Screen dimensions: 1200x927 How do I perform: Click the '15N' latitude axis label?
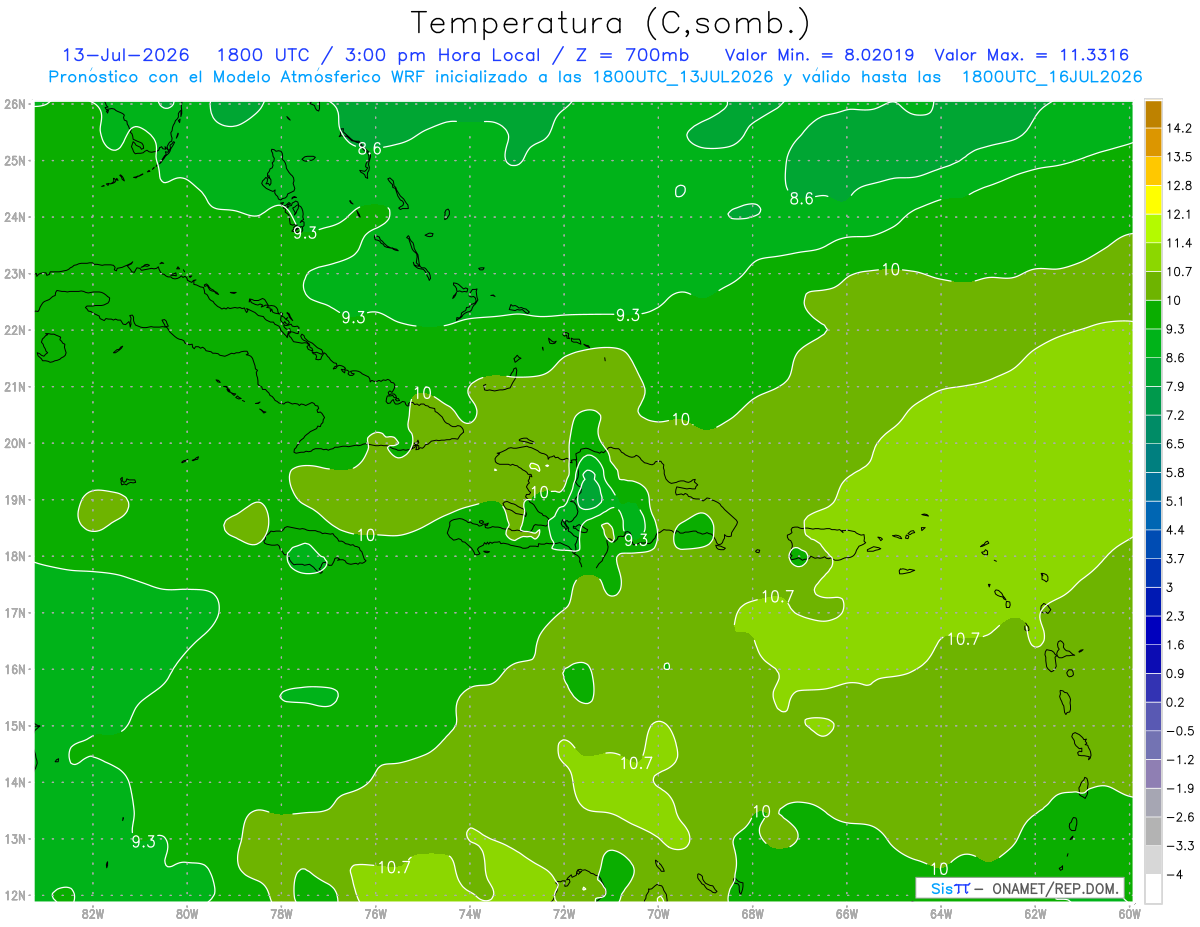(15, 727)
